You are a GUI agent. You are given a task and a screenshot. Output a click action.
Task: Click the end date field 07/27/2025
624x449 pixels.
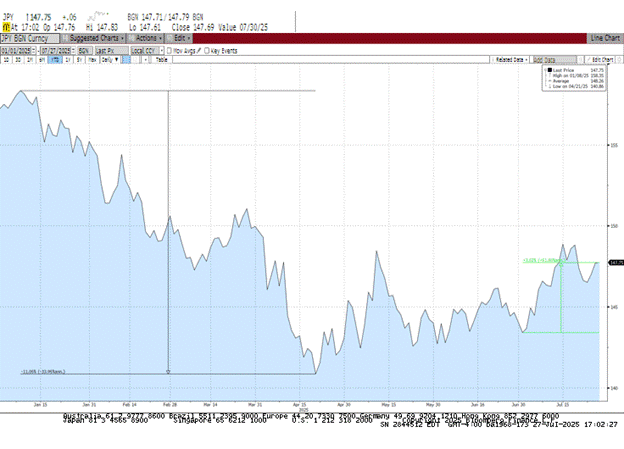point(56,51)
